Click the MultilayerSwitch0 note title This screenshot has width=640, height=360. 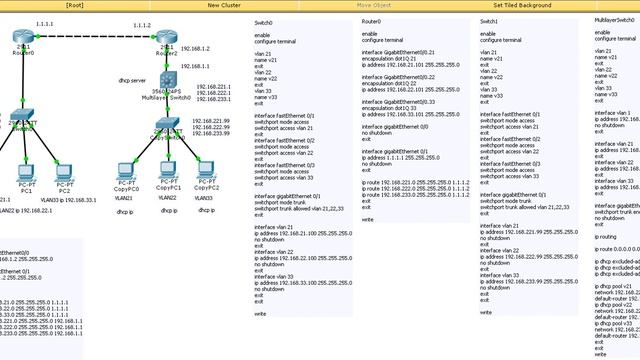[x=615, y=20]
